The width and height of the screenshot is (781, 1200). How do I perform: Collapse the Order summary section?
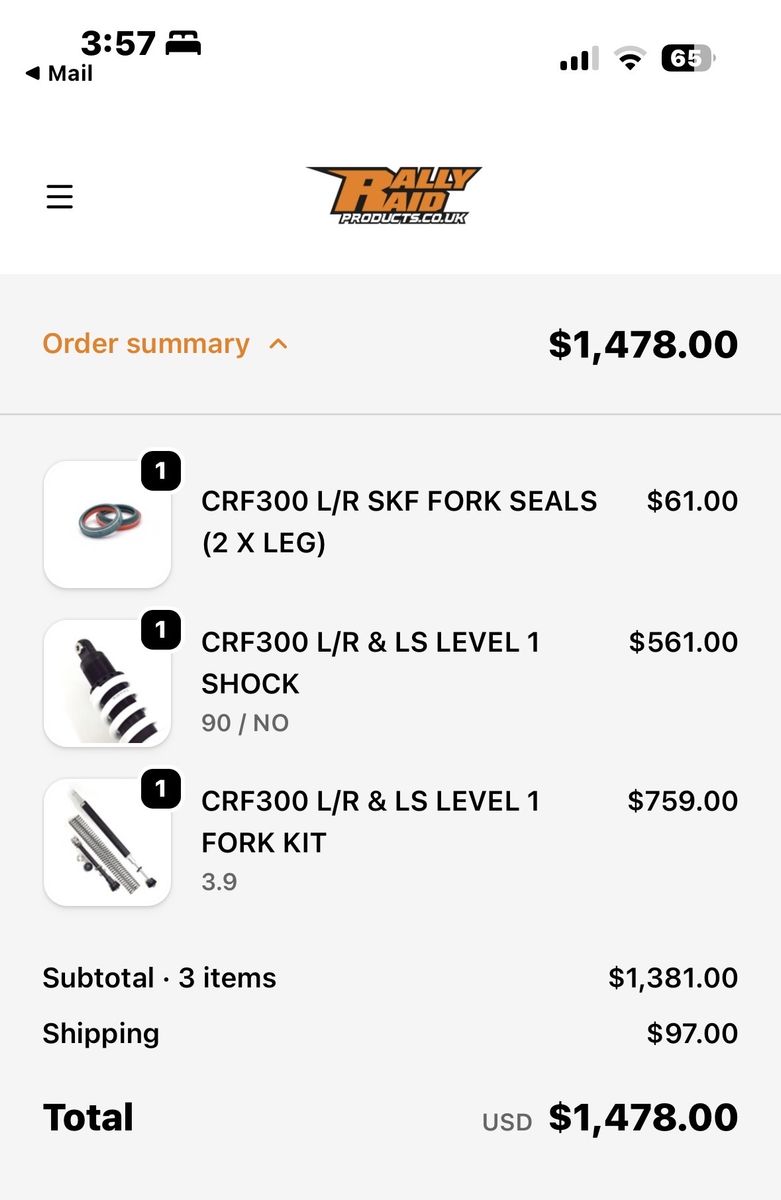(x=146, y=344)
